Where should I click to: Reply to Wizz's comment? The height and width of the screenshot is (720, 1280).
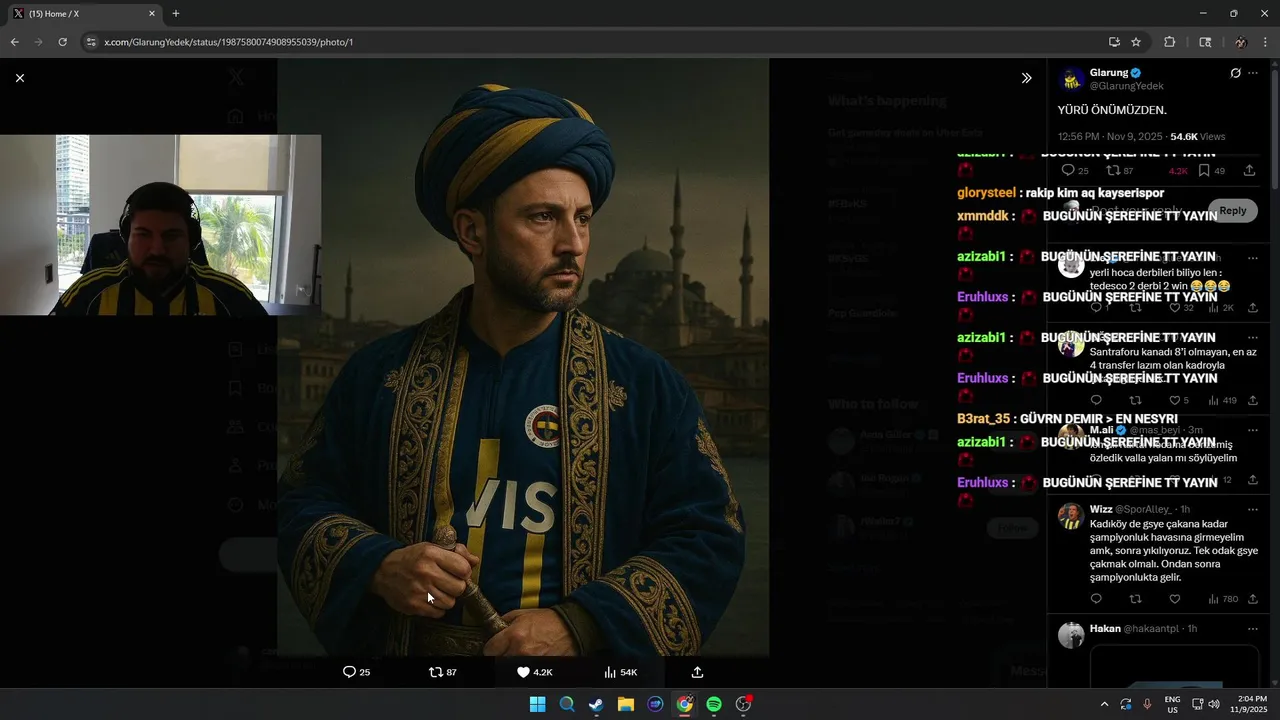[x=1096, y=599]
